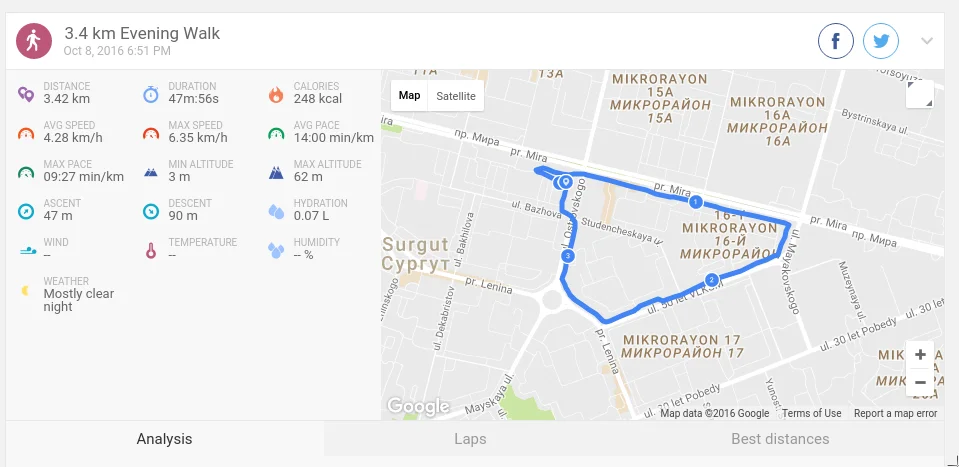Image resolution: width=959 pixels, height=467 pixels.
Task: Open Terms of Use link
Action: [812, 413]
